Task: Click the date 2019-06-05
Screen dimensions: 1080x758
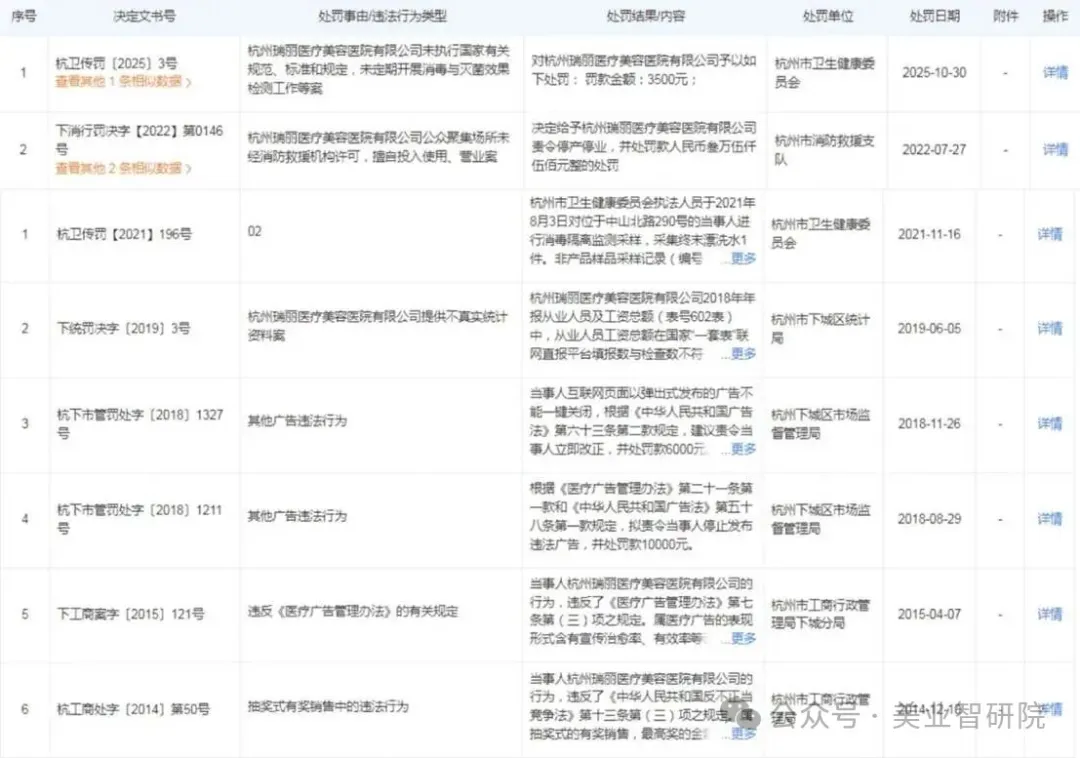Action: (929, 328)
